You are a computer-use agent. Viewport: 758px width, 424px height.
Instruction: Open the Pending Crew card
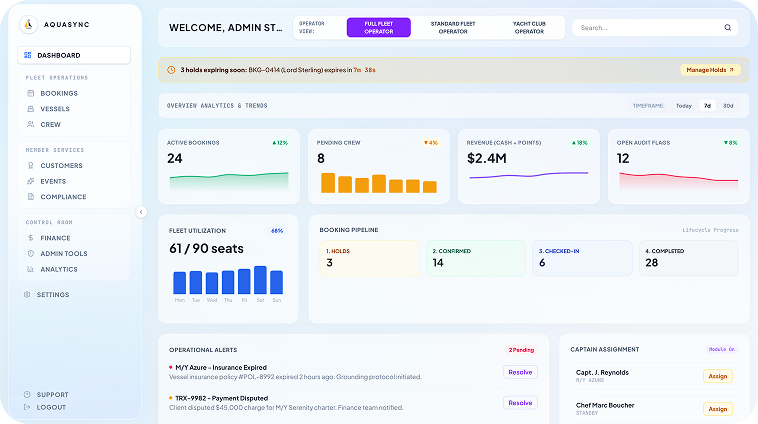379,166
